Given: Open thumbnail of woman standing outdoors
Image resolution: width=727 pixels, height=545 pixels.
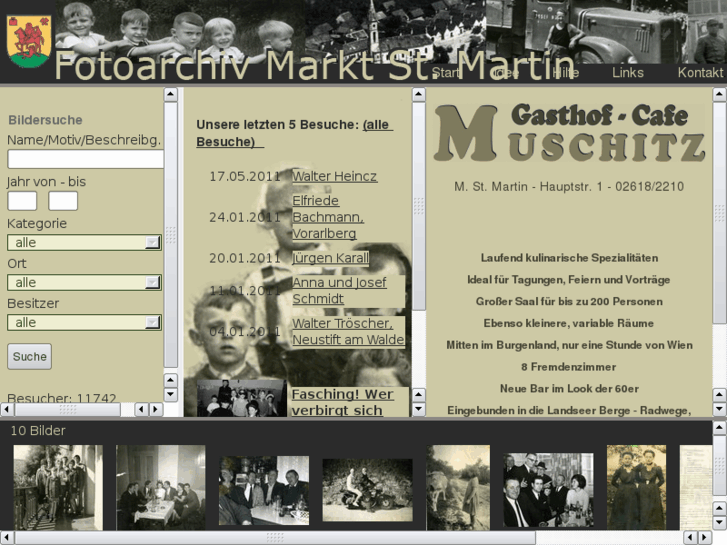Looking at the screenshot, I should click(x=458, y=487).
